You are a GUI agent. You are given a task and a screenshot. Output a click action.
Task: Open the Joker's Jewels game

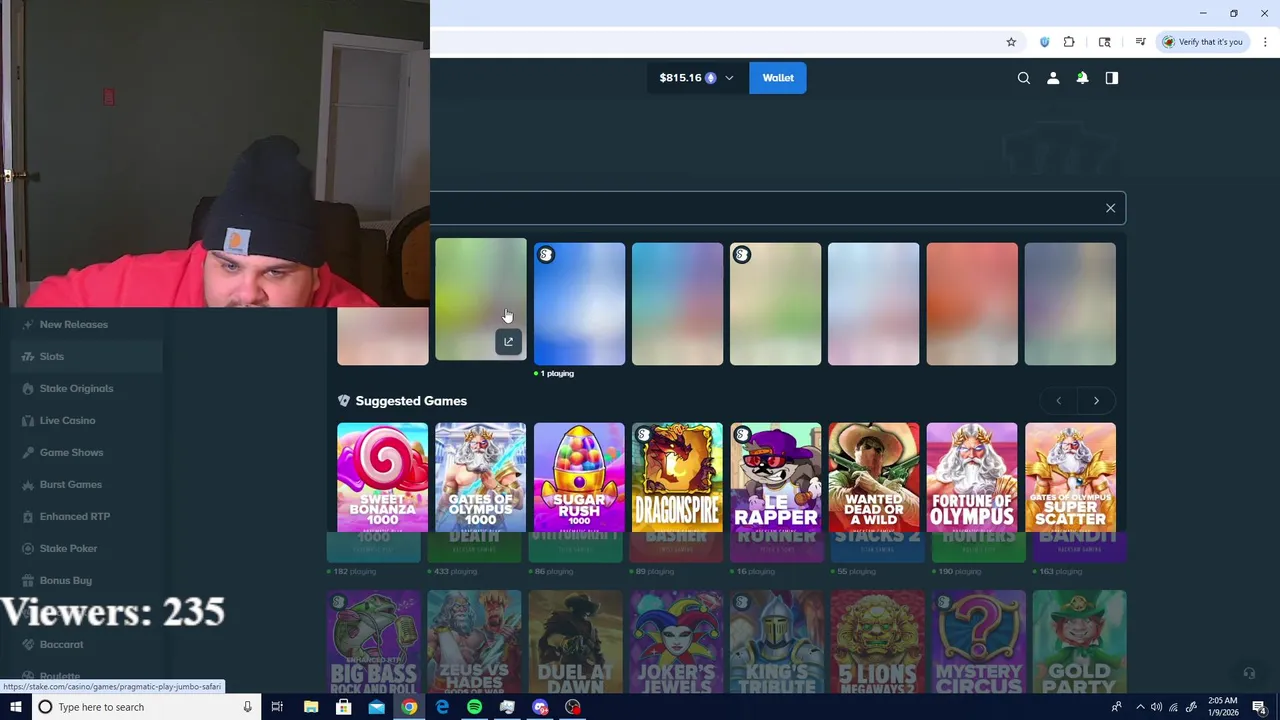tap(676, 642)
